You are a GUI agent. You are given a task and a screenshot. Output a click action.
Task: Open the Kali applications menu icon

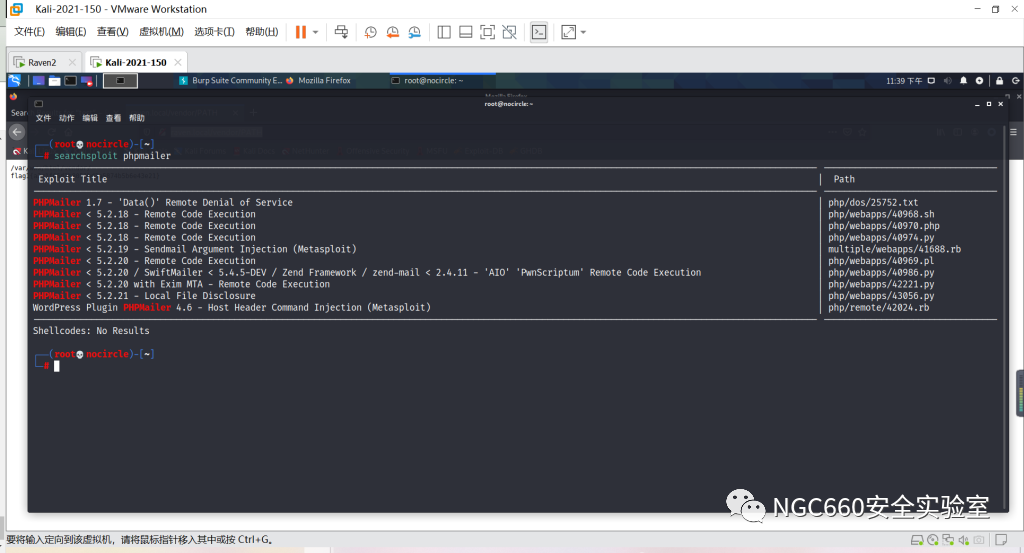pos(14,80)
